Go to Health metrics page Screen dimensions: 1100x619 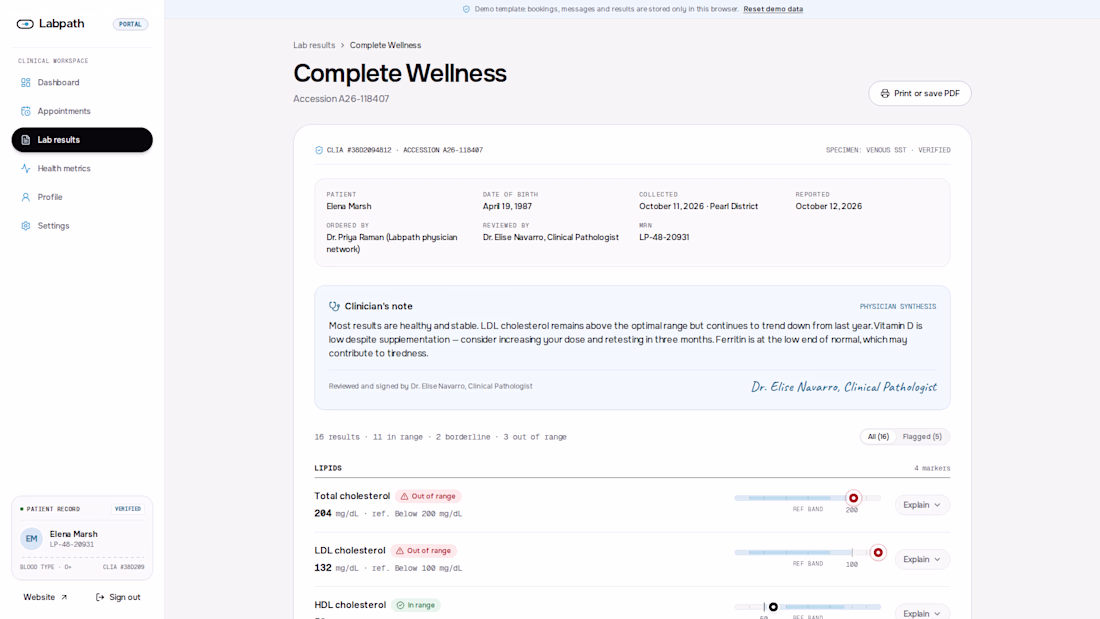click(82, 168)
